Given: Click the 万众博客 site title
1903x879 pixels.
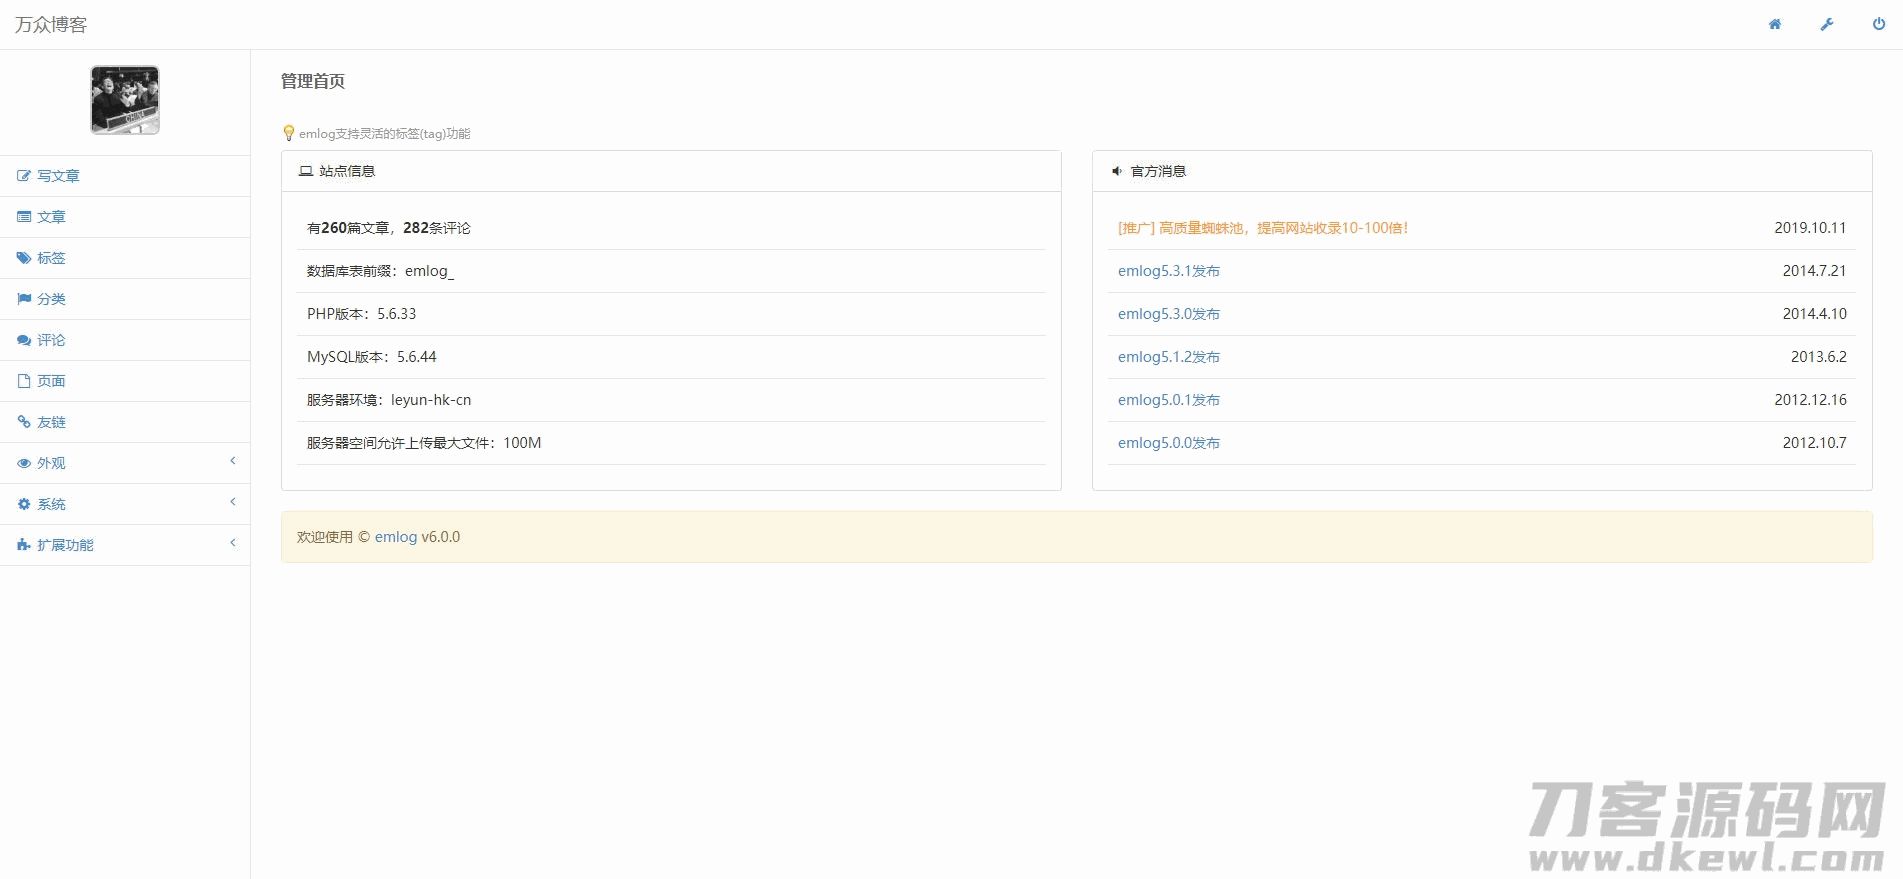Looking at the screenshot, I should point(51,24).
